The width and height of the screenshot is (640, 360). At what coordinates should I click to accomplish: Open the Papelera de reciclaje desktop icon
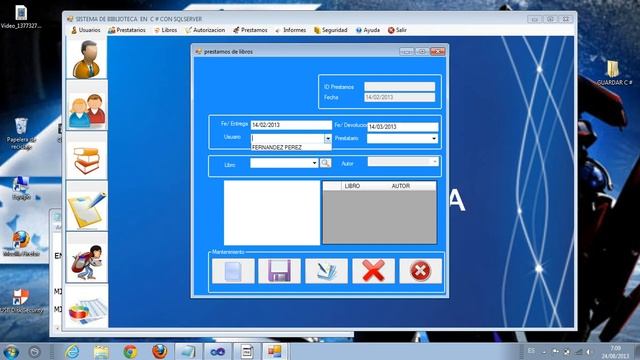tap(21, 133)
